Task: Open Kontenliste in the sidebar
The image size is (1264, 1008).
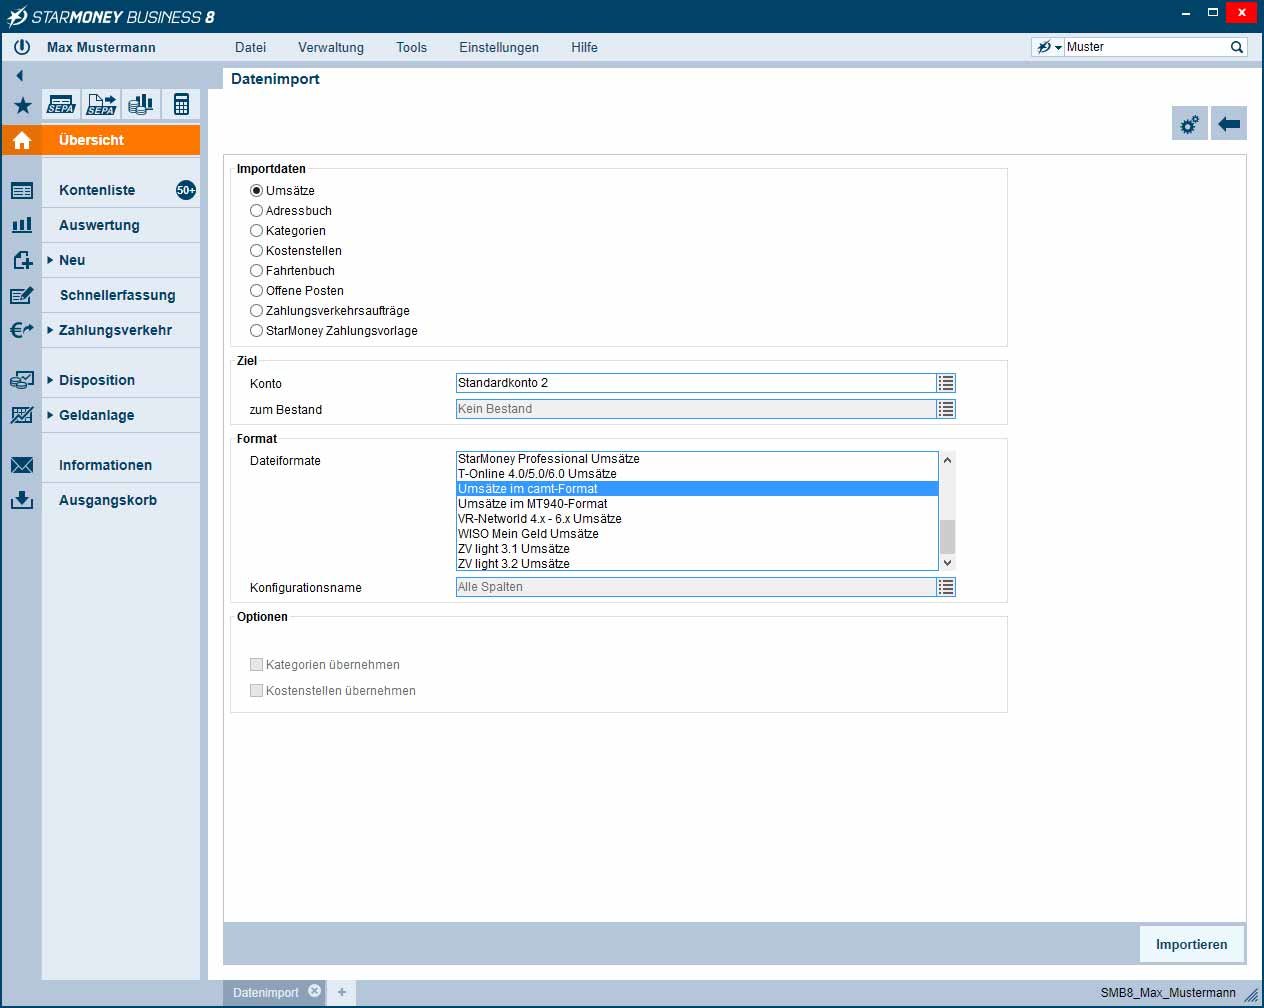Action: click(97, 190)
